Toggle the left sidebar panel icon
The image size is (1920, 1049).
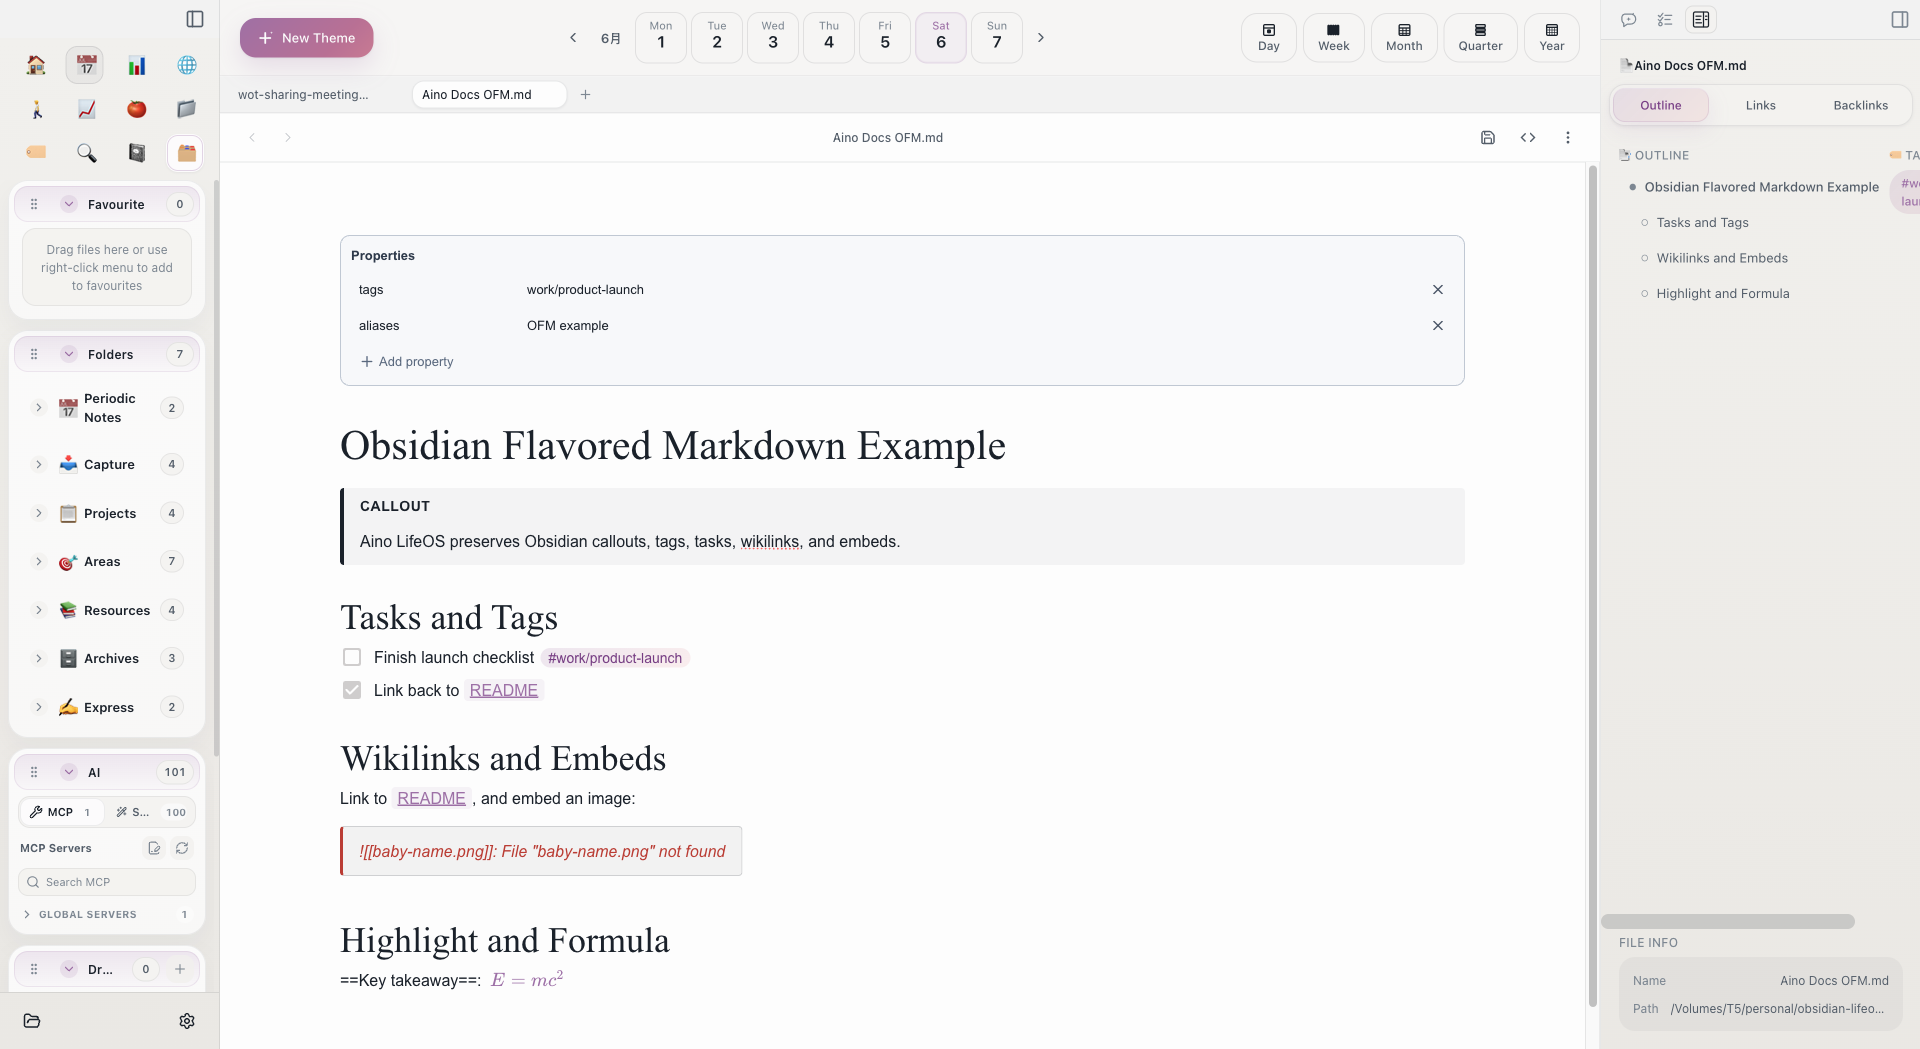[195, 19]
